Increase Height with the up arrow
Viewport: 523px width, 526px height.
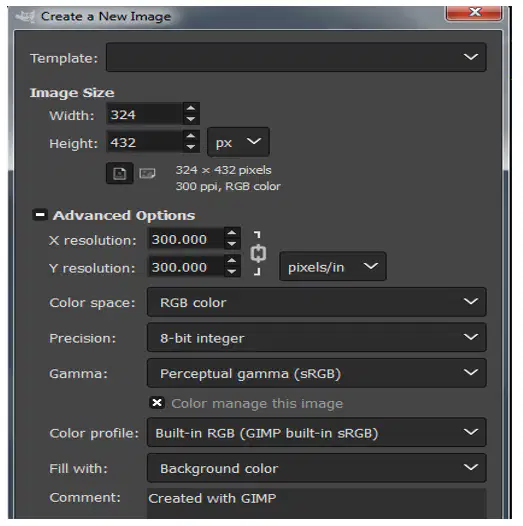[x=191, y=136]
